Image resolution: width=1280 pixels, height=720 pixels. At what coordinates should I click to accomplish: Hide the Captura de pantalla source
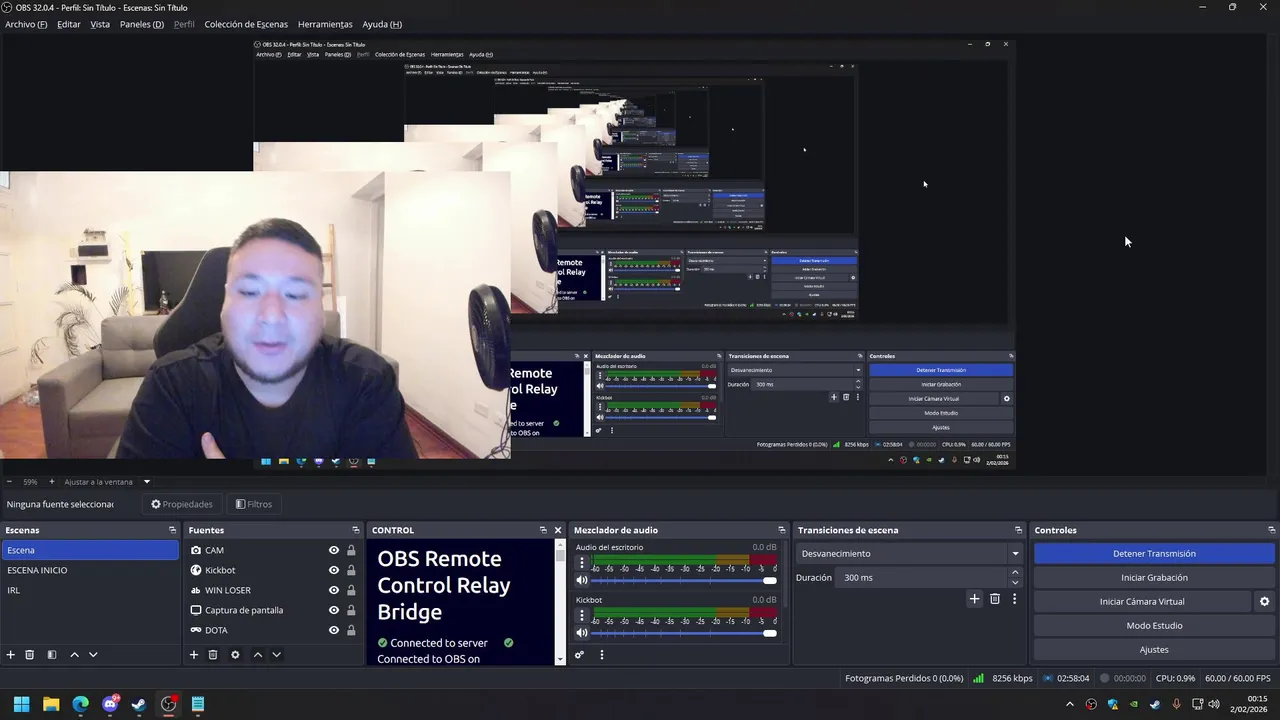tap(334, 610)
